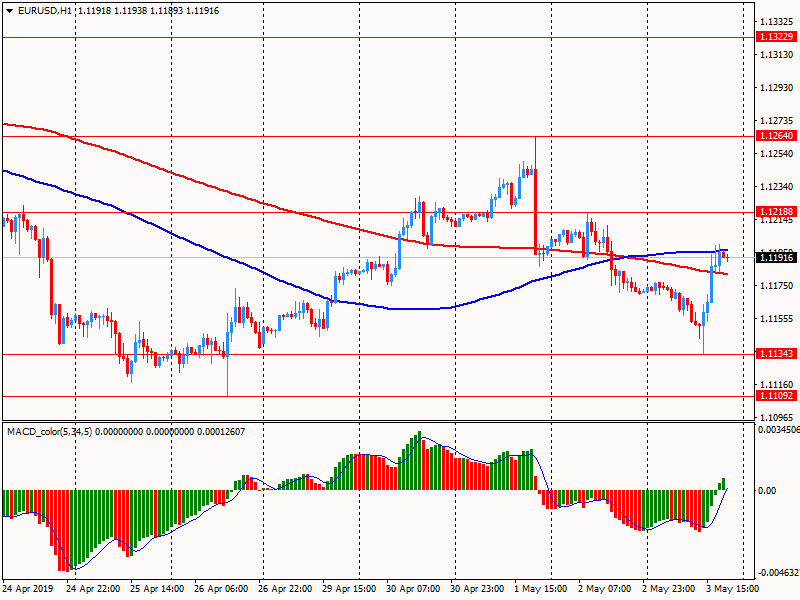Select the 1.11343 red price level label

click(776, 354)
